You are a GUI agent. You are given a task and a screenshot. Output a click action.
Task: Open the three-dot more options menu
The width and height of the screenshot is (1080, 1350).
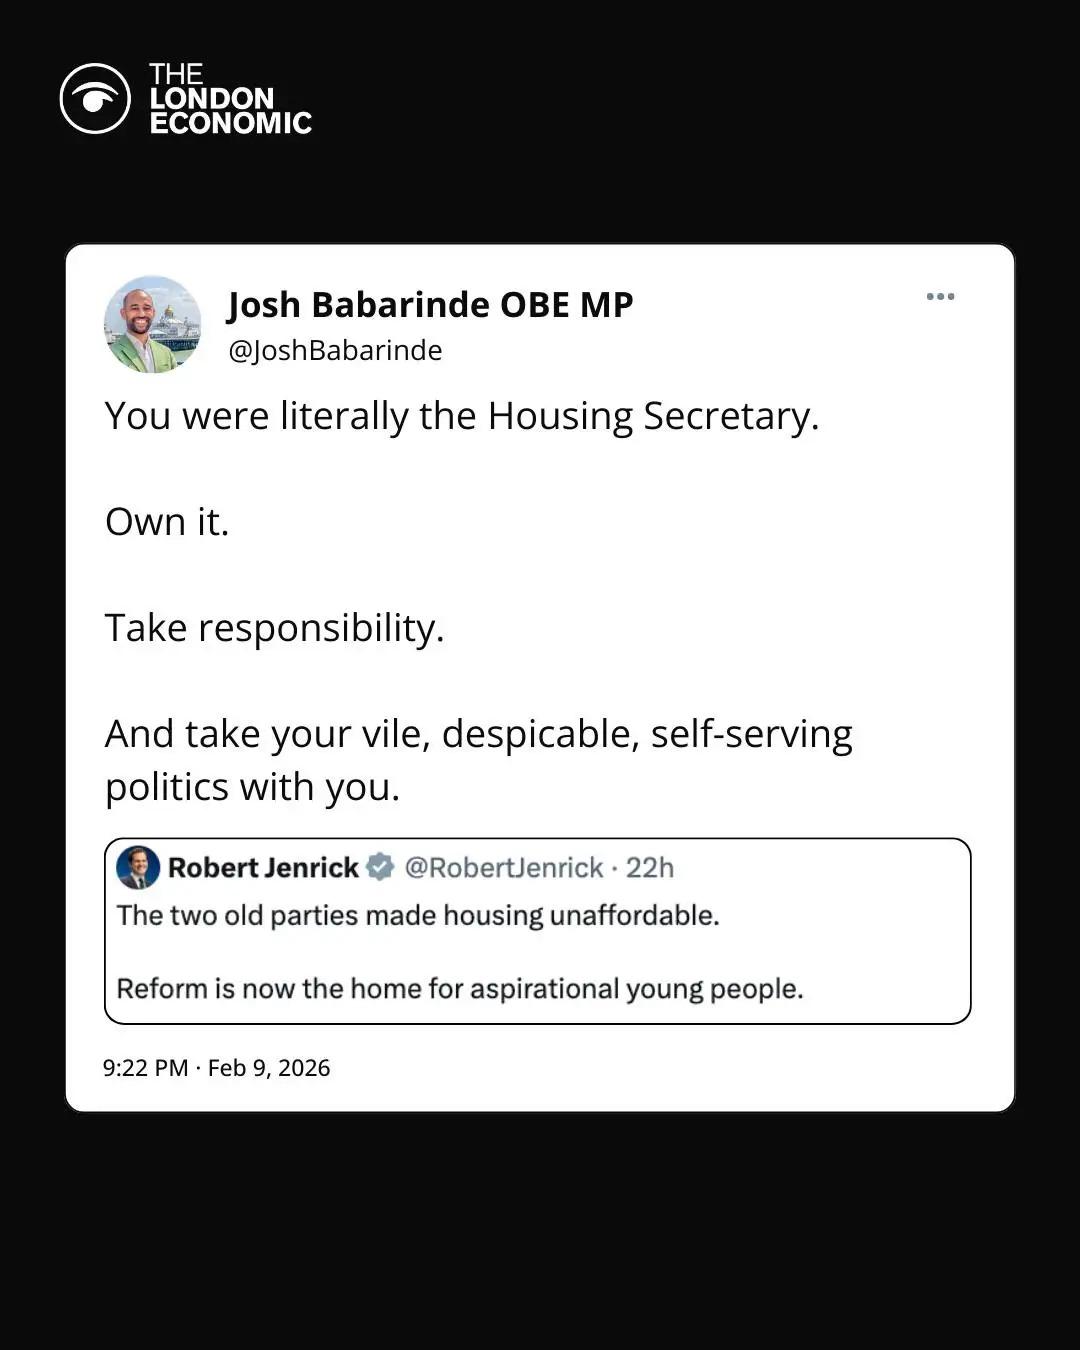tap(940, 297)
